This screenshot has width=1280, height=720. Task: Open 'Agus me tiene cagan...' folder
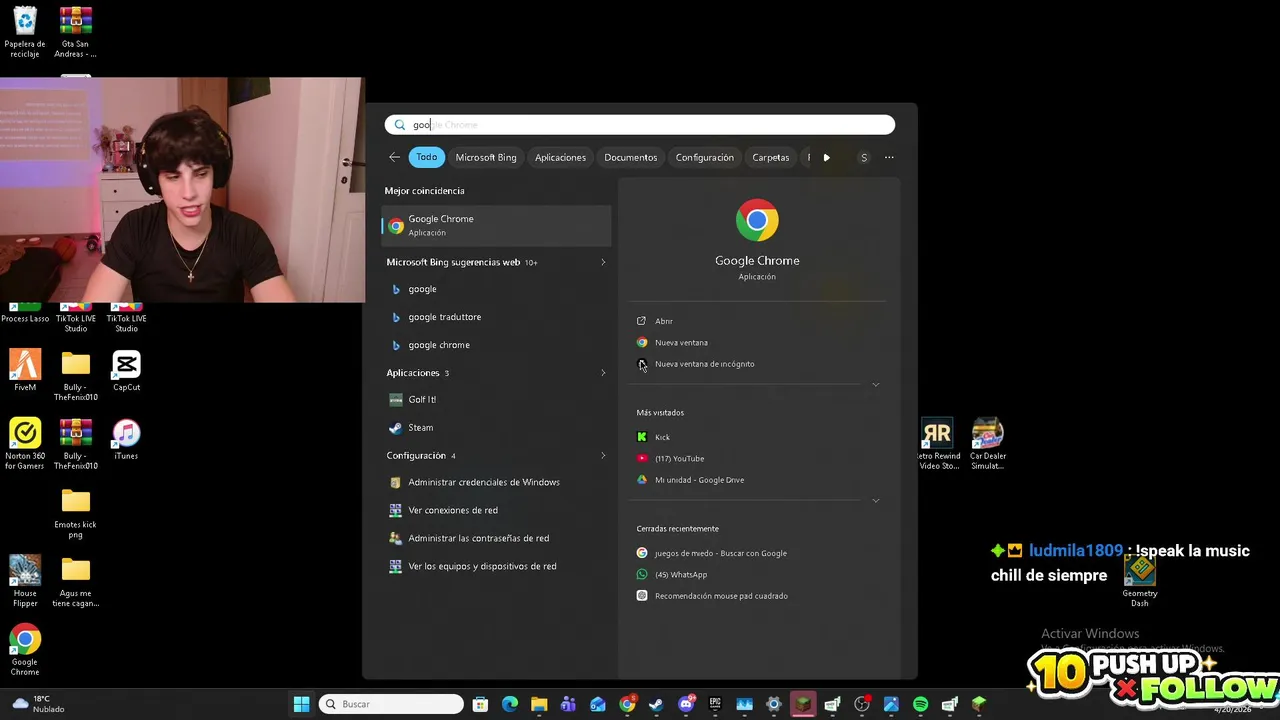click(76, 581)
